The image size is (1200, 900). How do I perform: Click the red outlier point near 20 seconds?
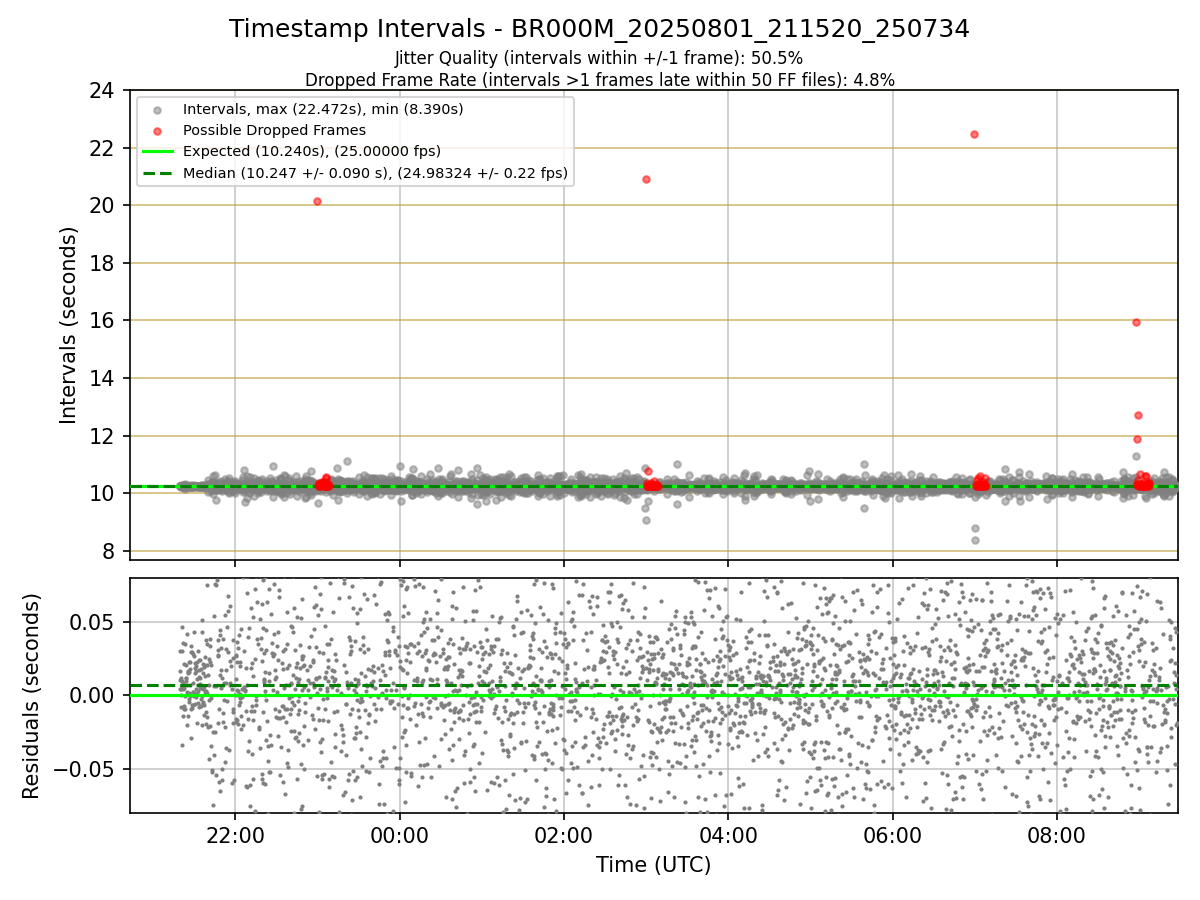pyautogui.click(x=317, y=201)
